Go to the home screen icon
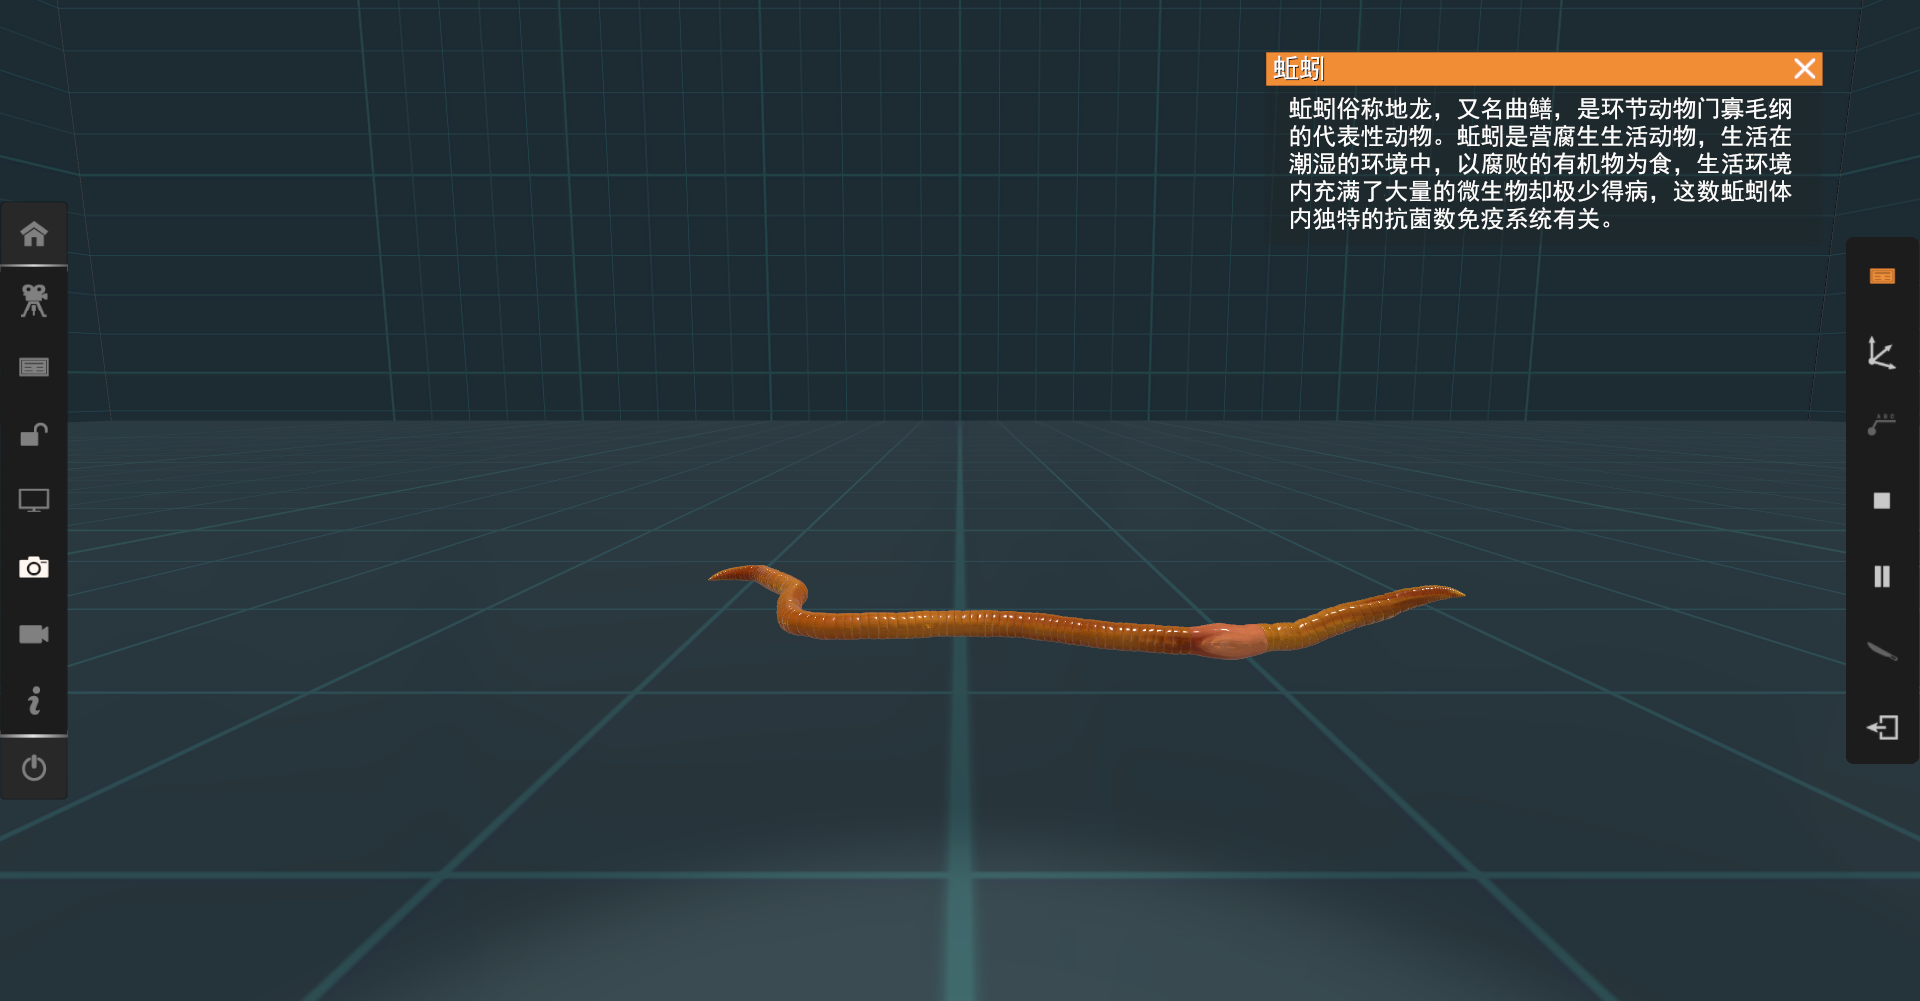 34,234
